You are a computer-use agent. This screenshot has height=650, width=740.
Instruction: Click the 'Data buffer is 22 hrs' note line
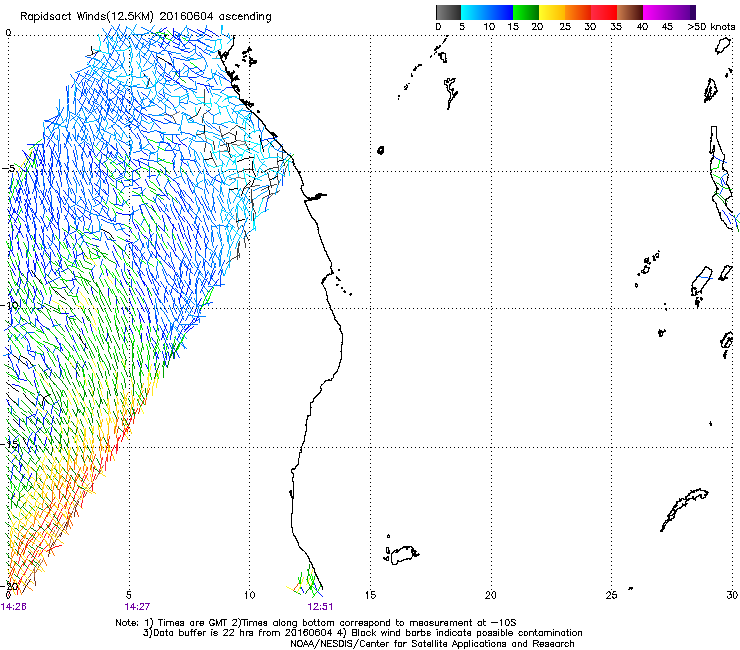[x=362, y=633]
